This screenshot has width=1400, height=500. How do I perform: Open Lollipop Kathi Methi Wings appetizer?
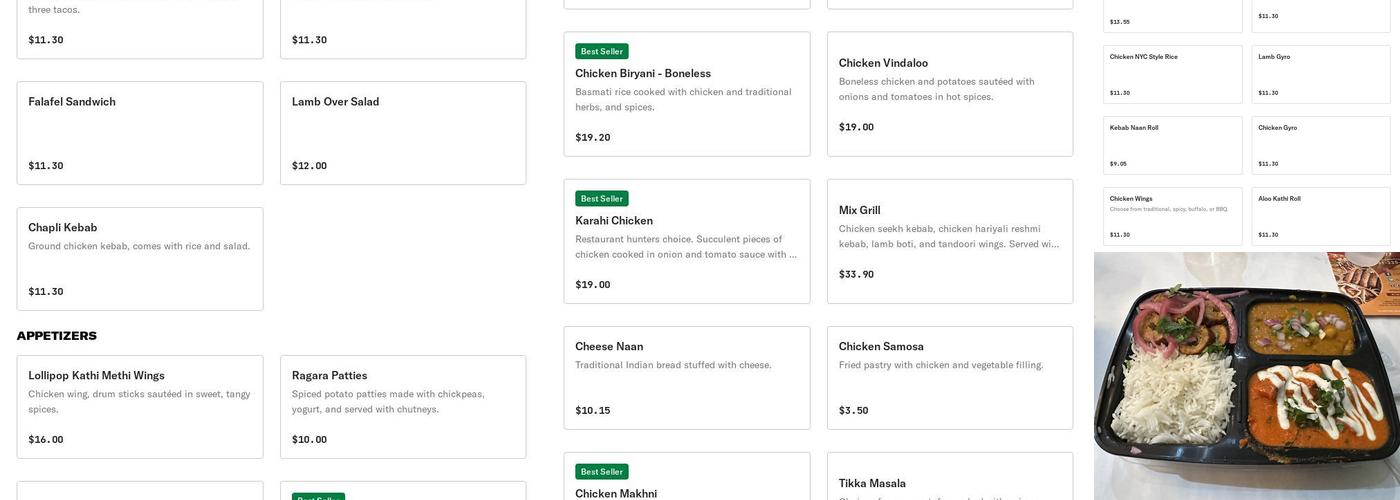(140, 407)
